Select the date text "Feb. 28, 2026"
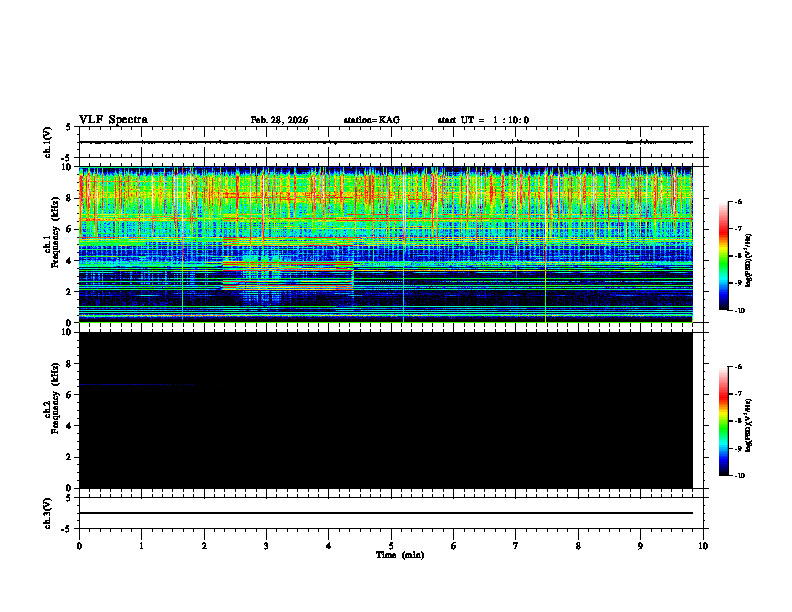This screenshot has height=612, width=792. pyautogui.click(x=279, y=120)
